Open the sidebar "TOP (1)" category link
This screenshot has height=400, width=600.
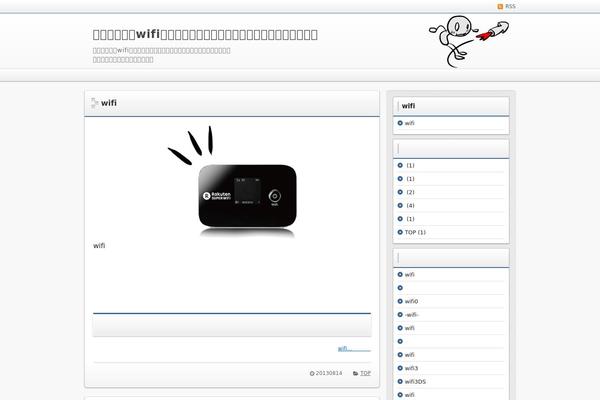click(x=415, y=232)
